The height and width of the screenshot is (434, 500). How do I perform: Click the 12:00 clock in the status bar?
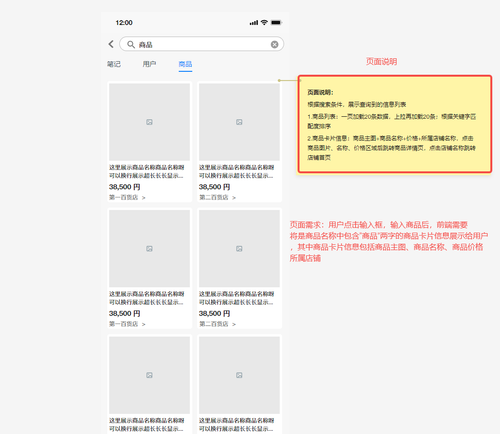coord(124,23)
